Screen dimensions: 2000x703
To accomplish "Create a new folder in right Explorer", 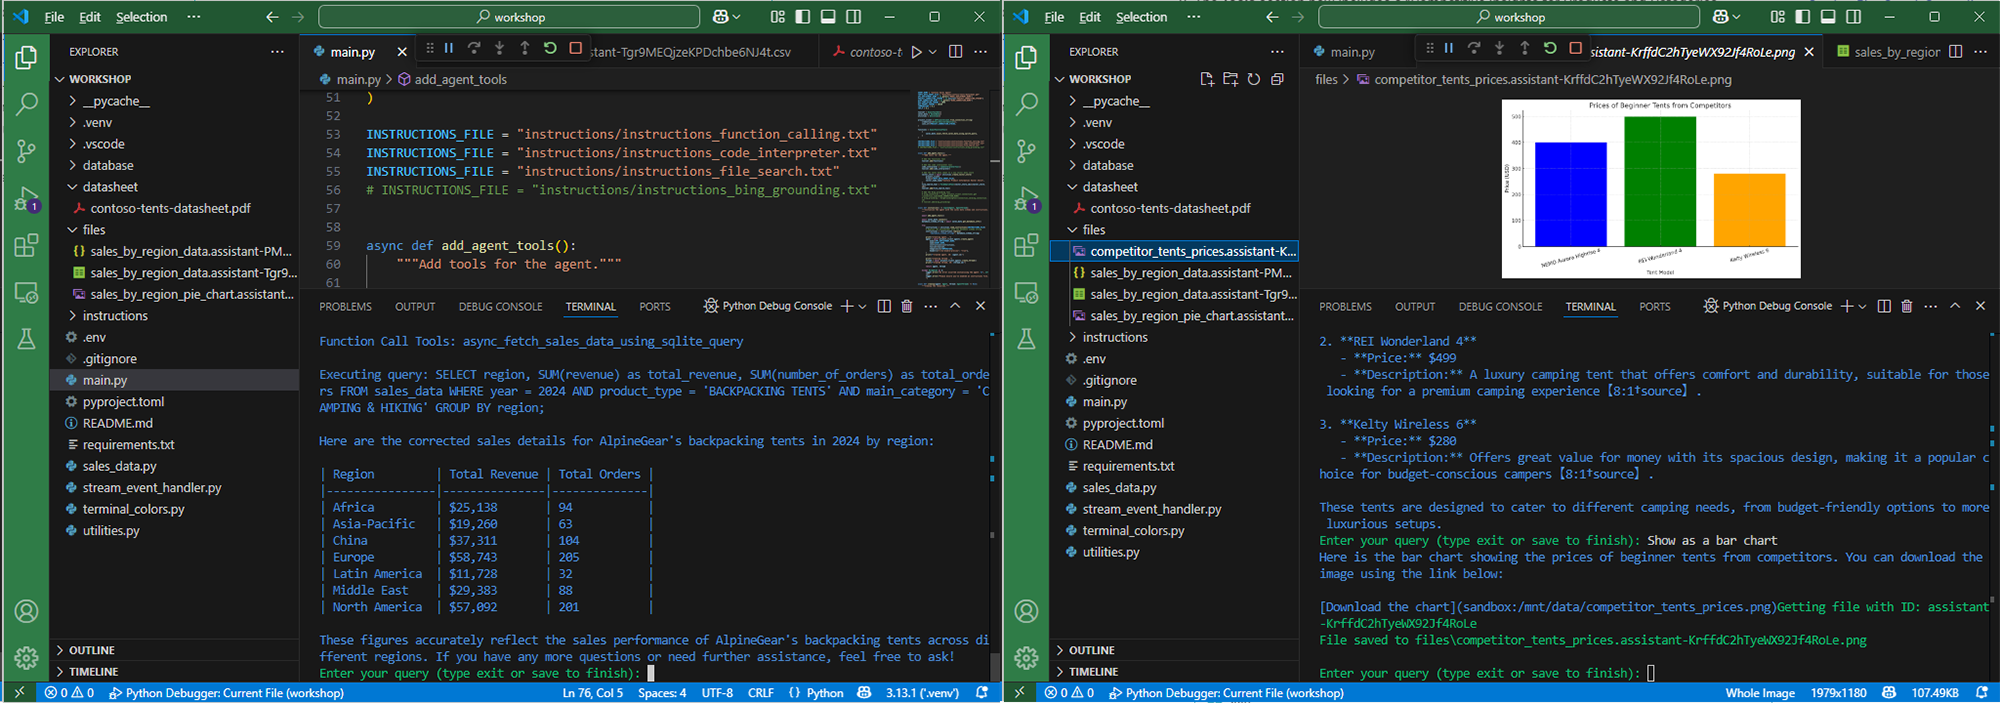I will point(1230,79).
